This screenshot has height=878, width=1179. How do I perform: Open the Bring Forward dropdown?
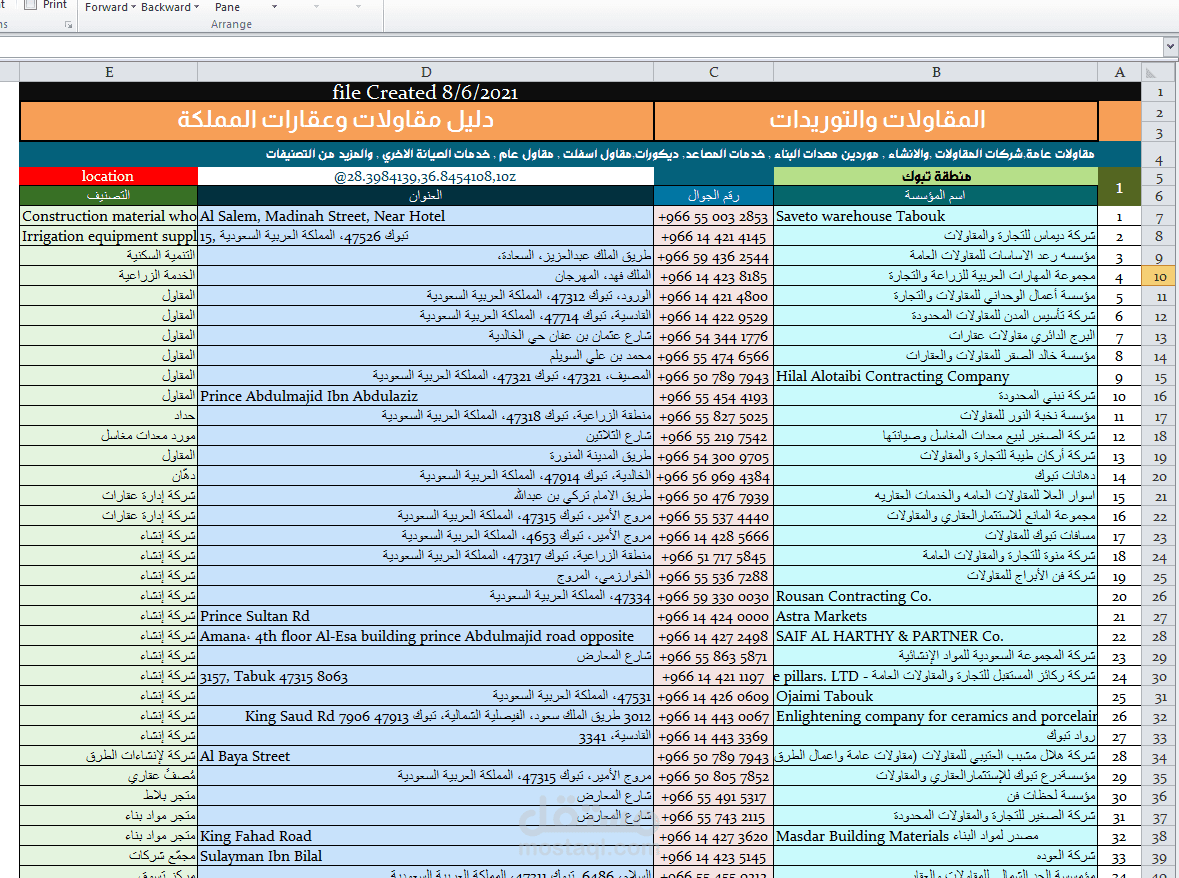click(x=111, y=7)
